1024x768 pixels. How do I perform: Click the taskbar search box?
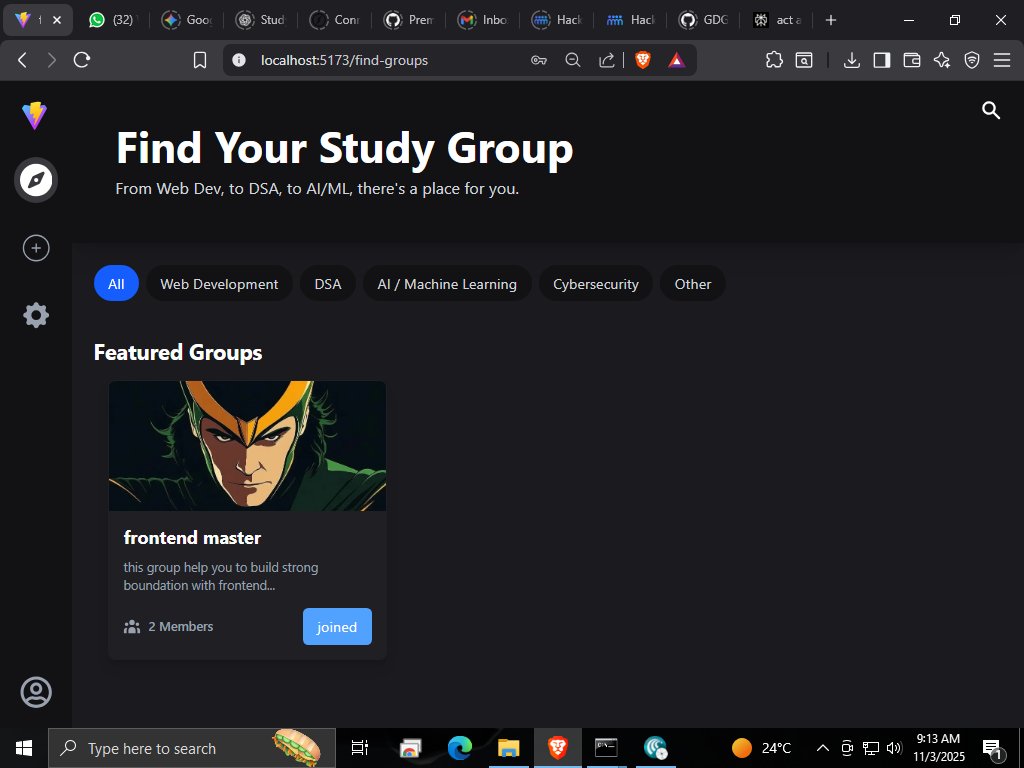pos(191,748)
